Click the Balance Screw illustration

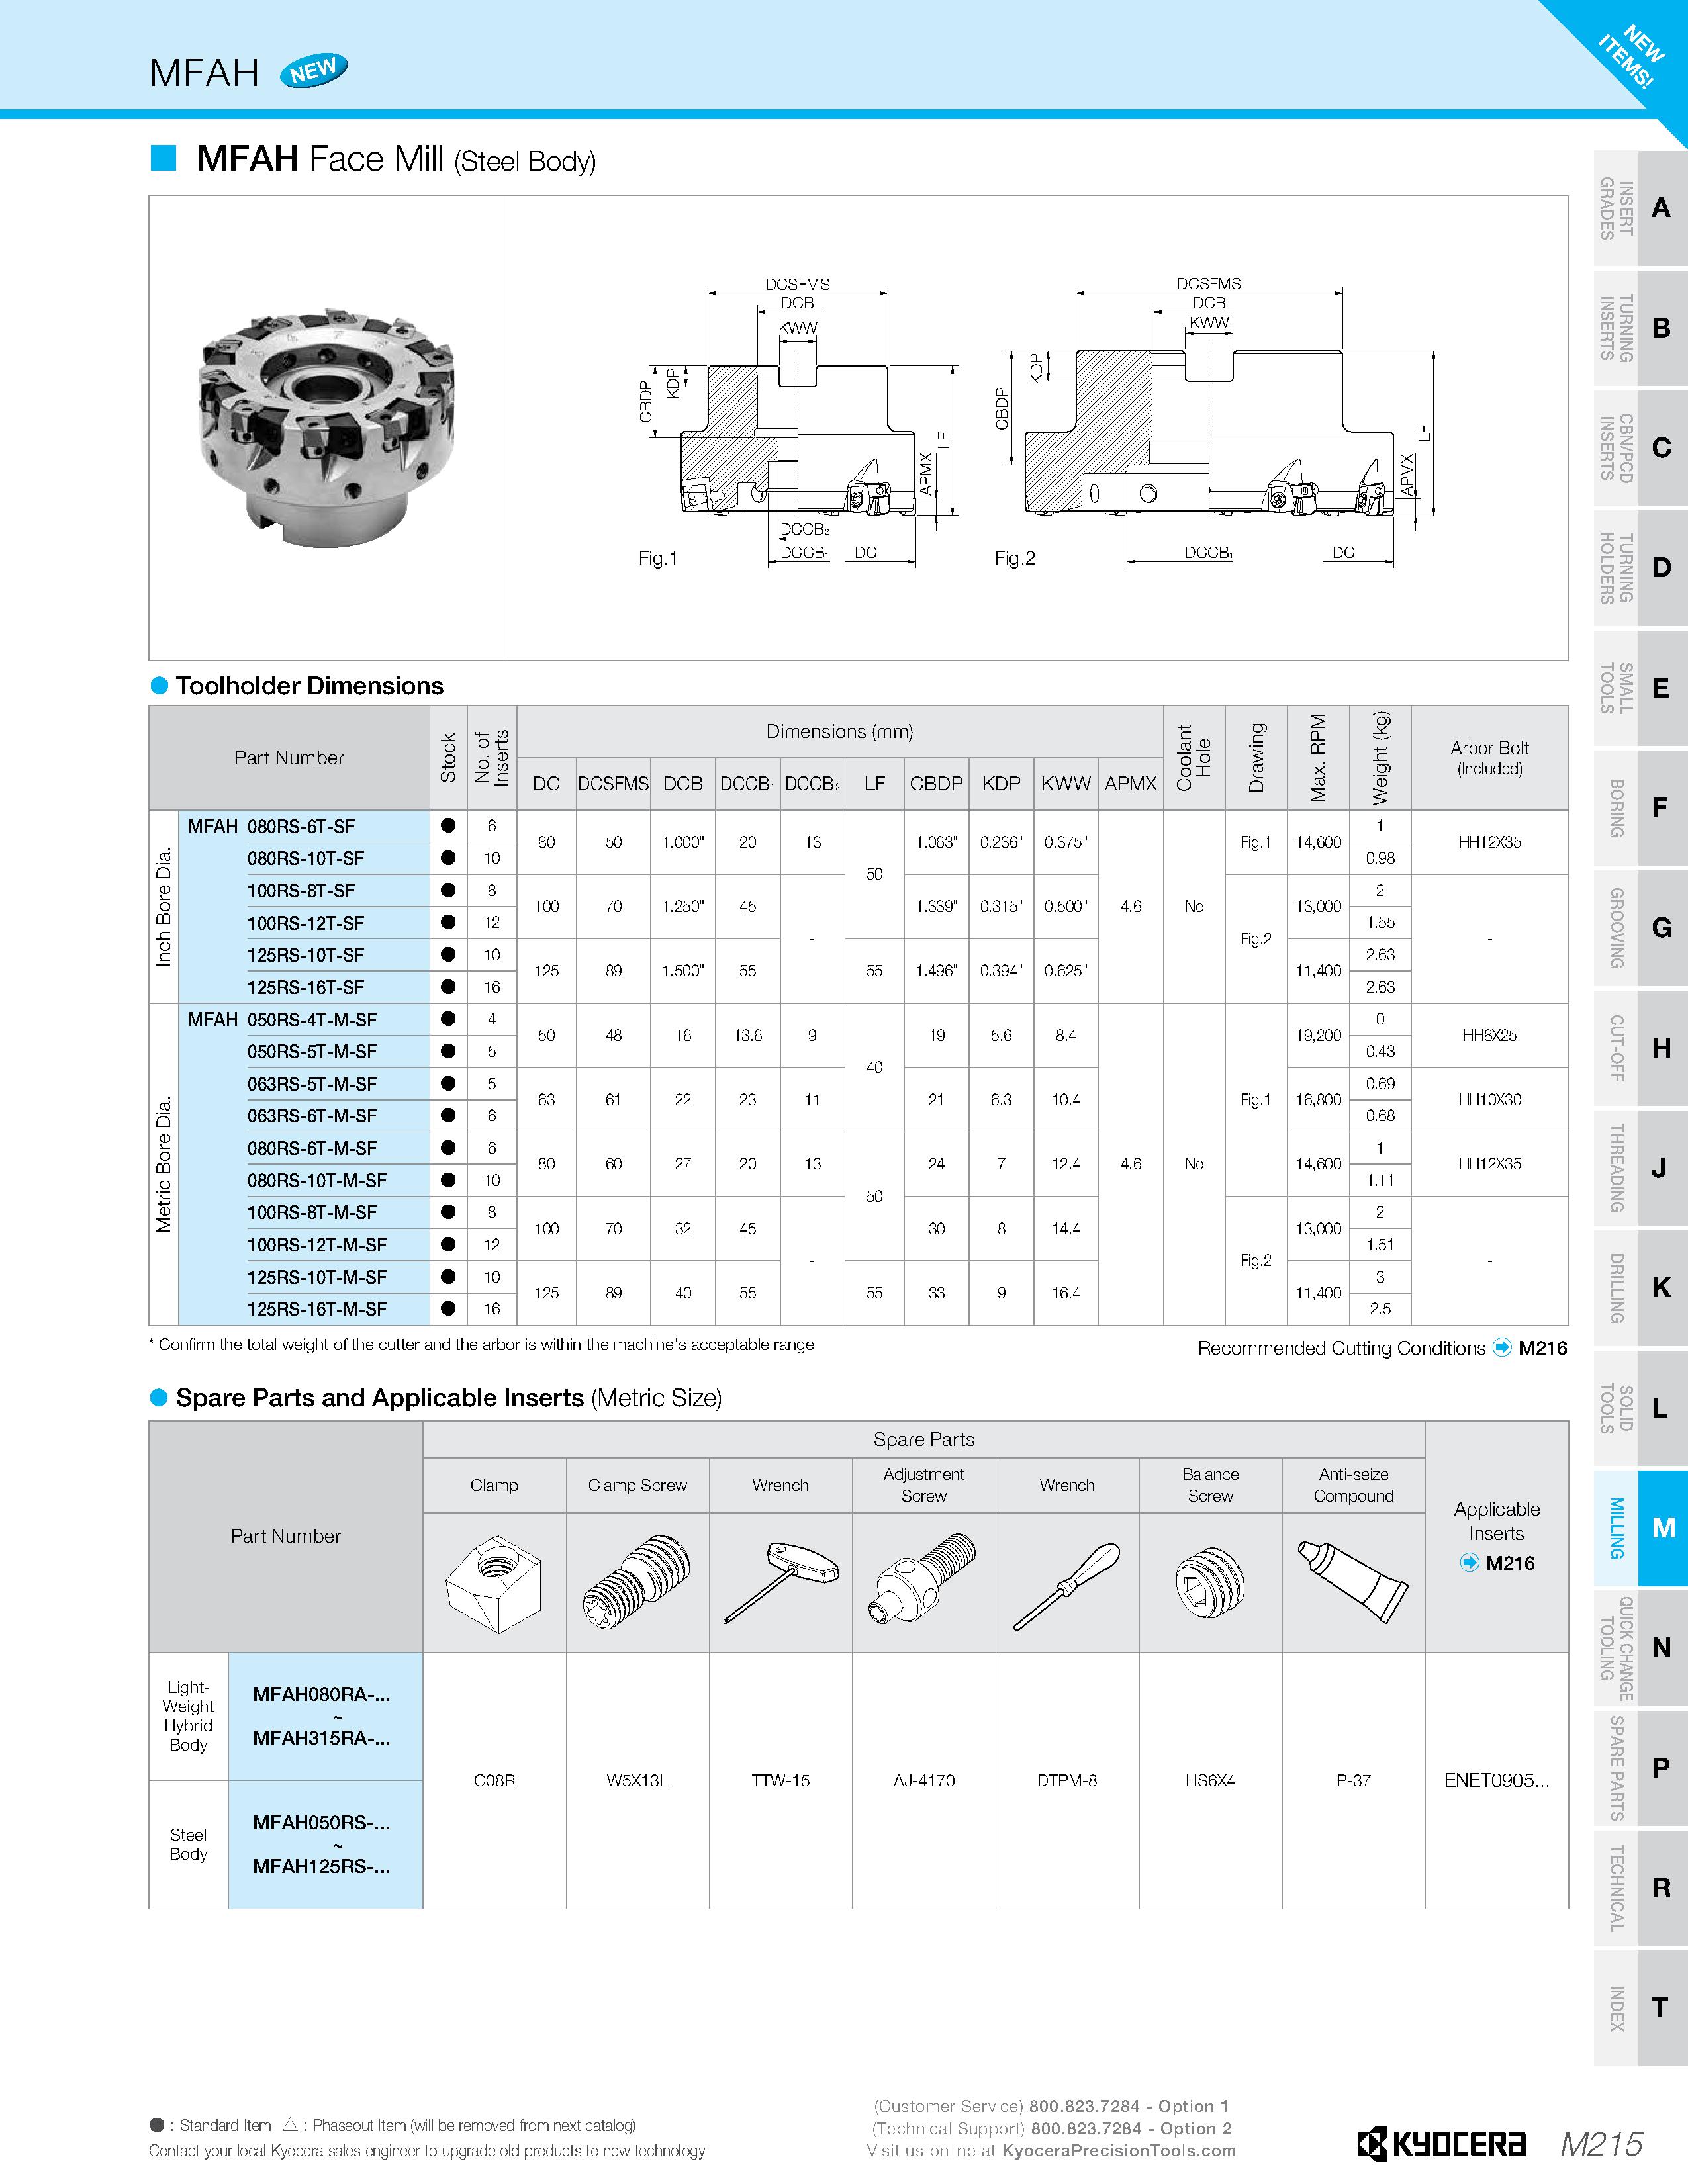pyautogui.click(x=1210, y=1582)
